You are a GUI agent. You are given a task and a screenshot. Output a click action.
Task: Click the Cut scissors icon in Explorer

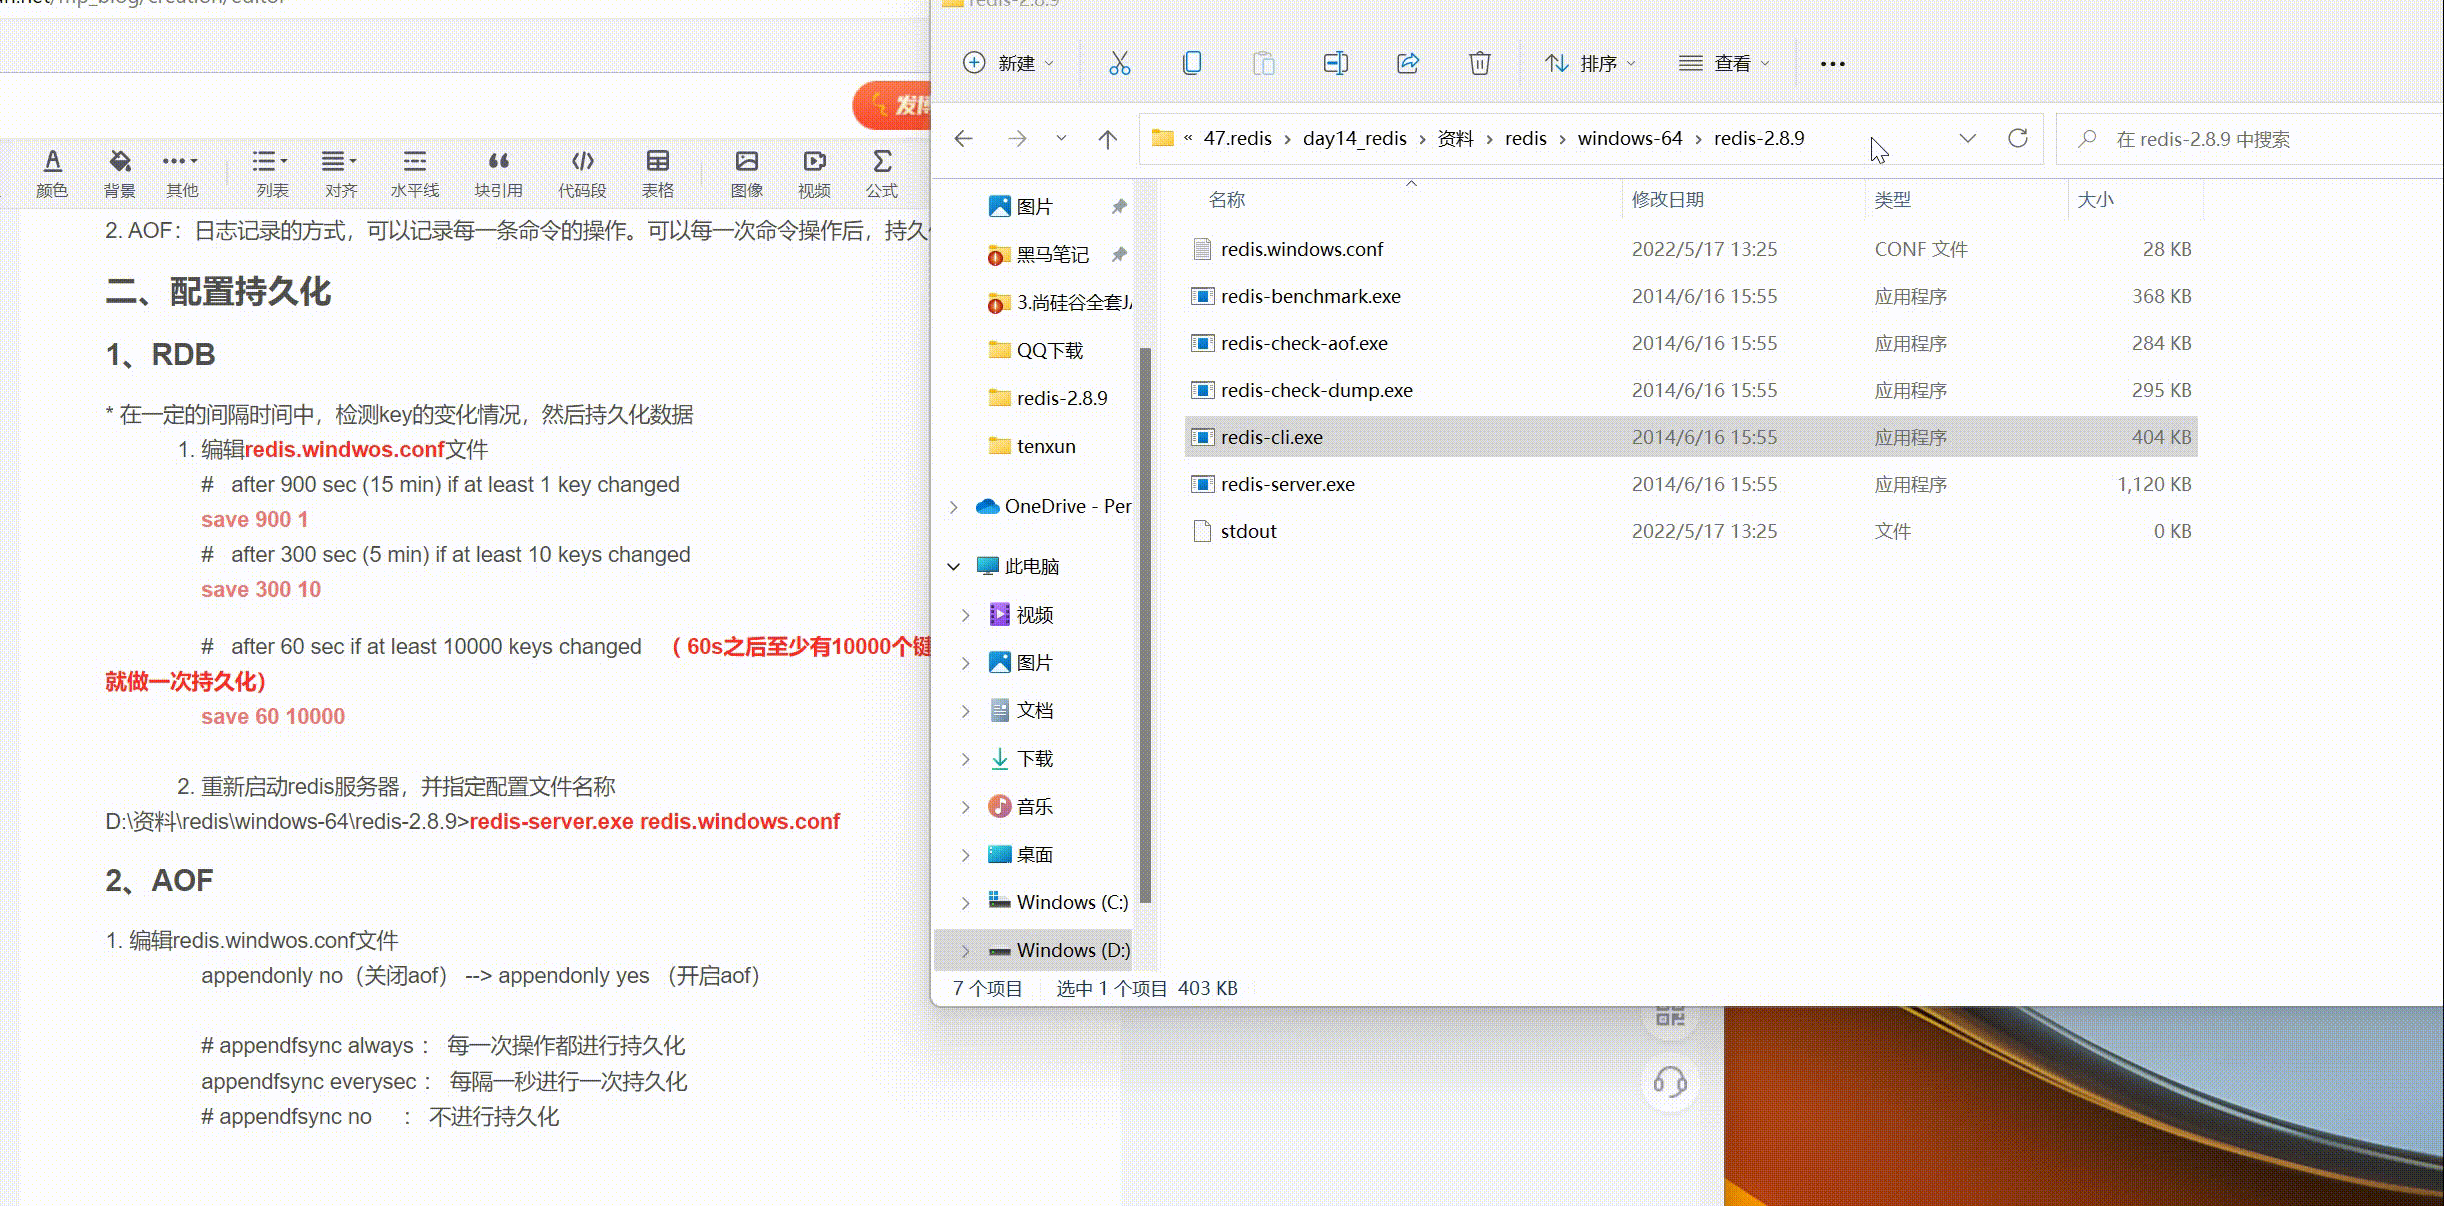click(x=1119, y=63)
